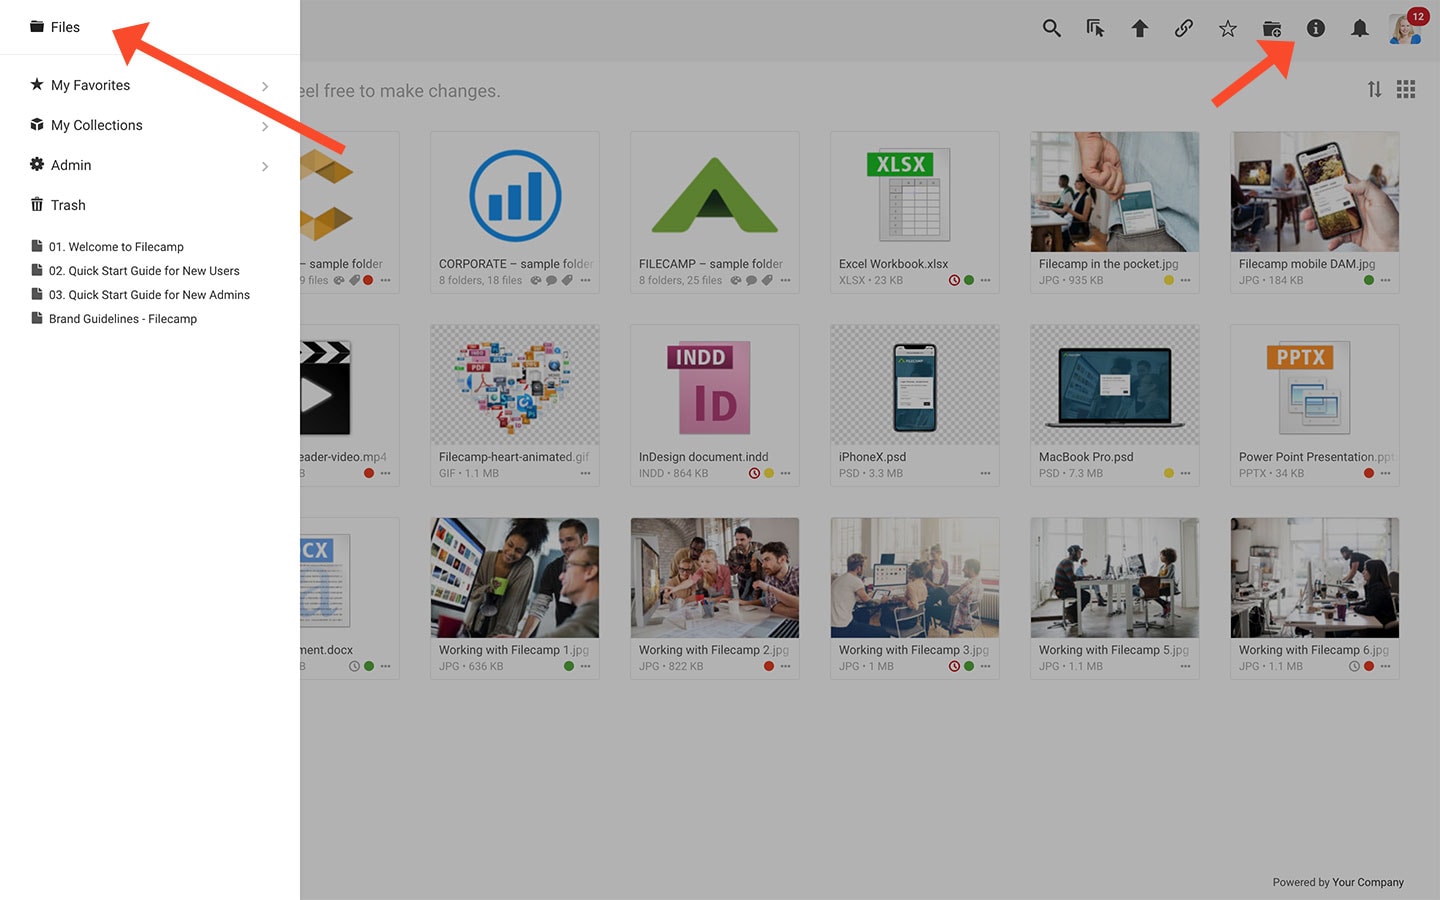Expand the Admin menu chevron
This screenshot has width=1440, height=900.
click(x=265, y=166)
